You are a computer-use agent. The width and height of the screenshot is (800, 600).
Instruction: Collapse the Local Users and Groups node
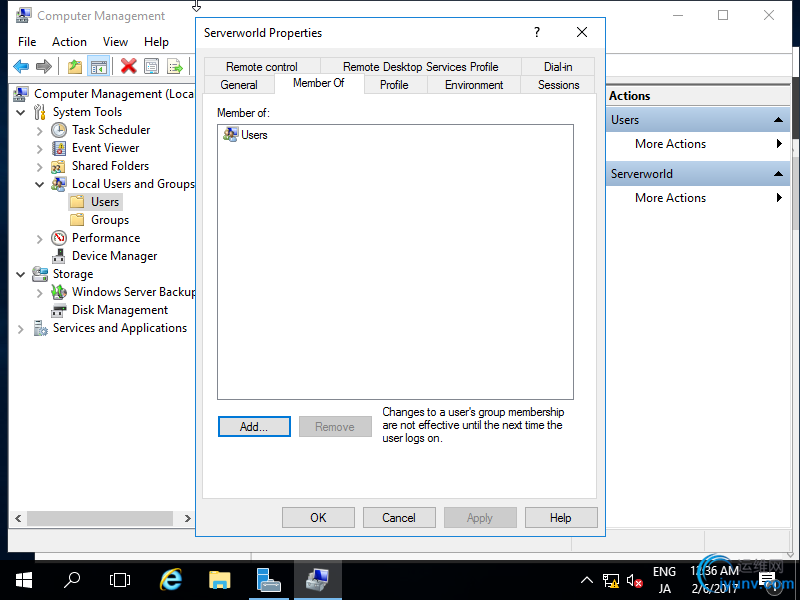coord(39,184)
